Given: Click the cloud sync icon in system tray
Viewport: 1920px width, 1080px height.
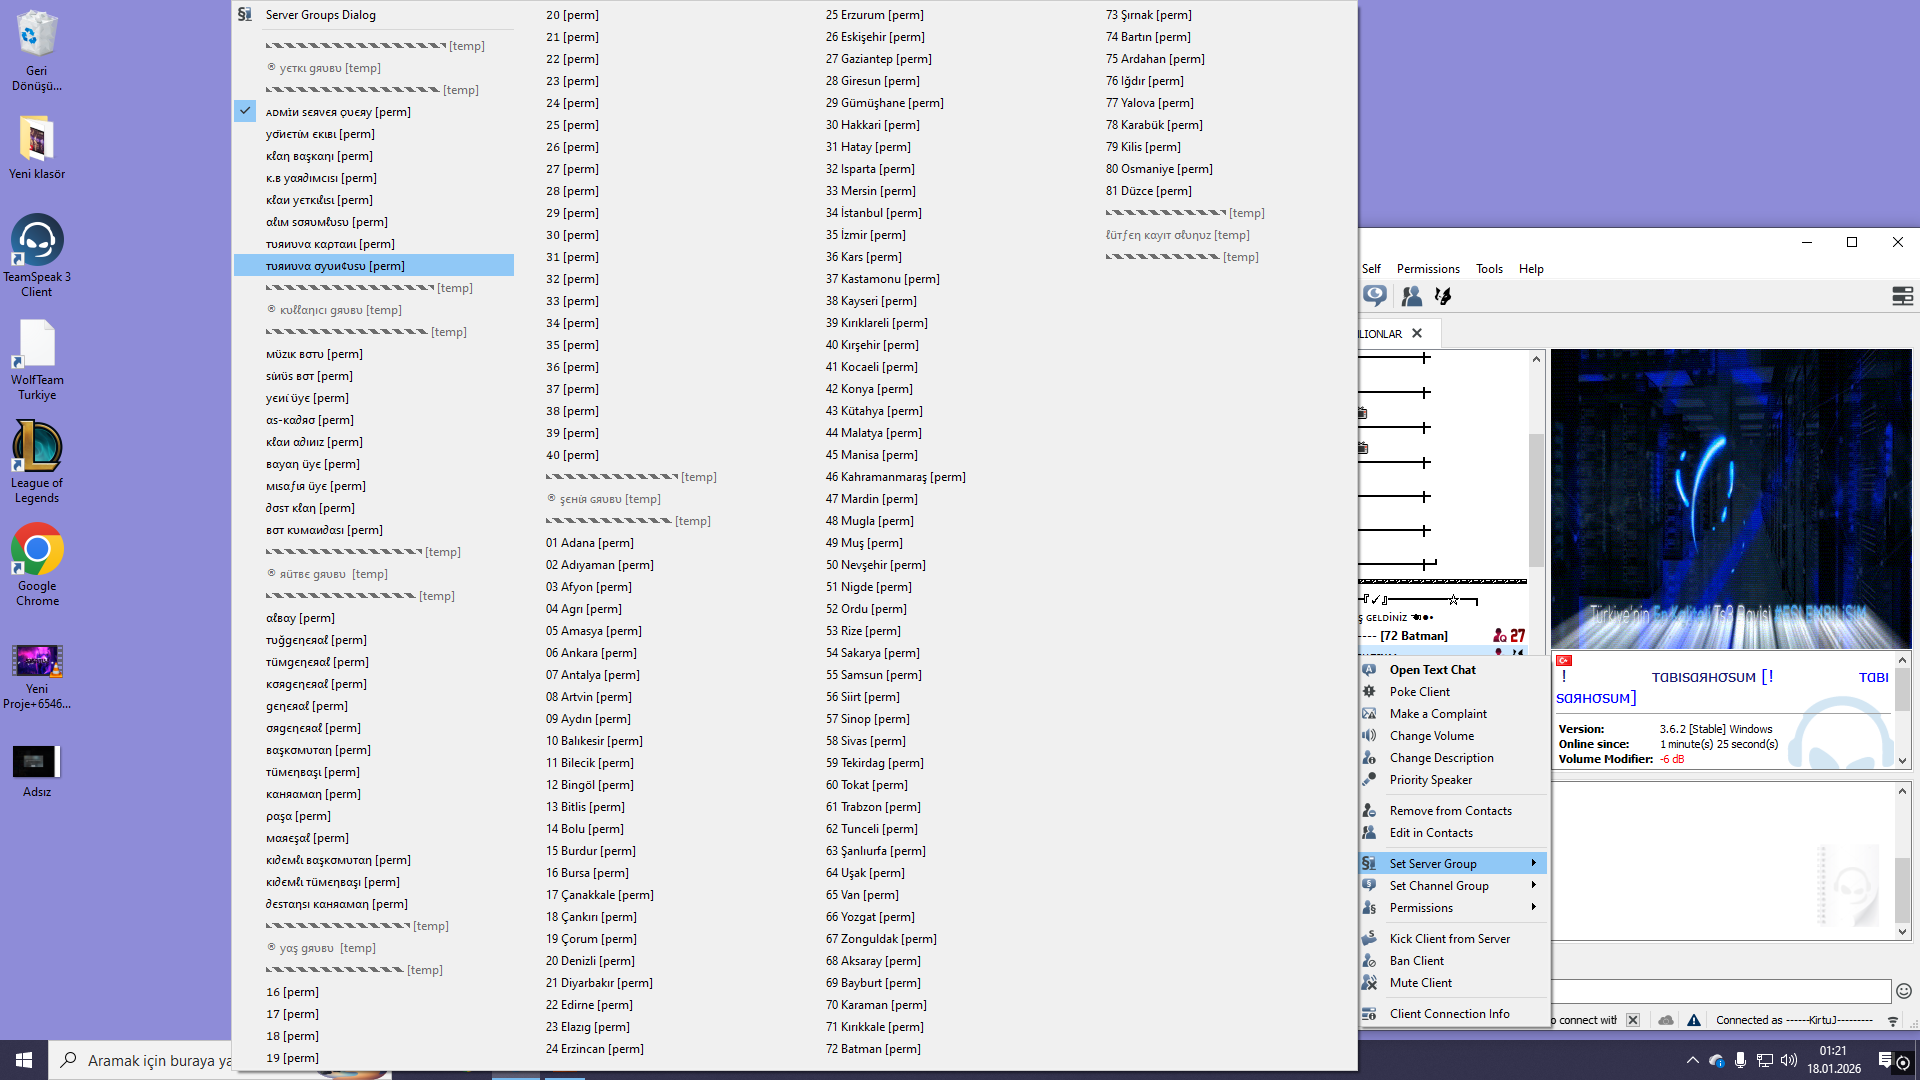Looking at the screenshot, I should (x=1717, y=1060).
